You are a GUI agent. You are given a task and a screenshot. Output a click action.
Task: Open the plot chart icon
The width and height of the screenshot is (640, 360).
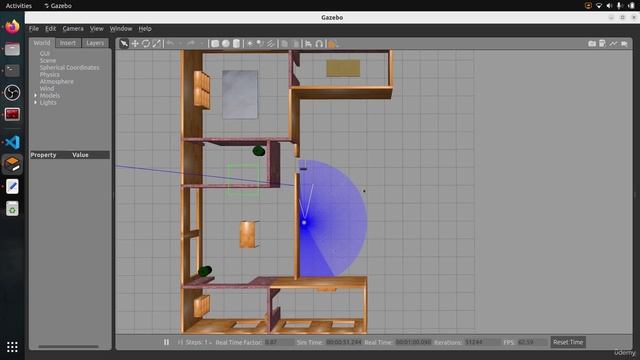tap(613, 43)
